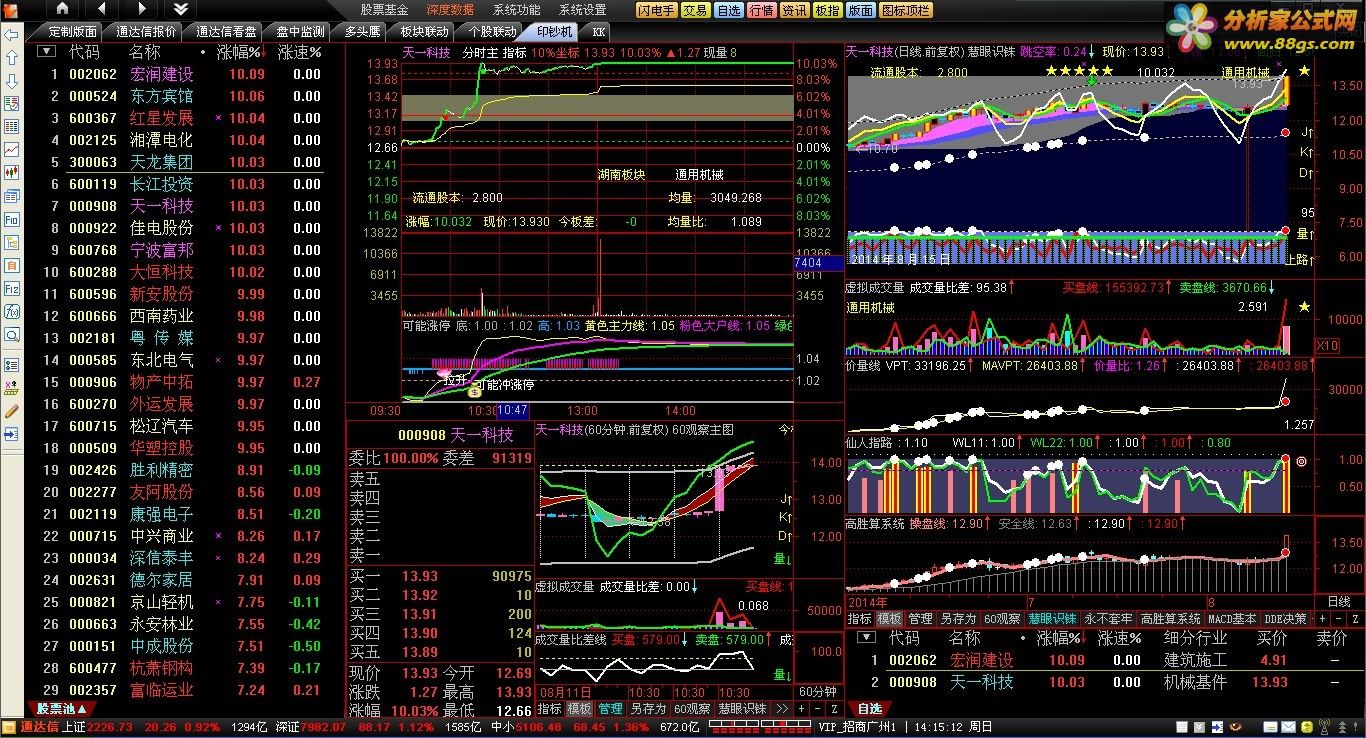1366x738 pixels.
Task: Click the 高胜算系统 tab under right chart
Action: 1171,619
